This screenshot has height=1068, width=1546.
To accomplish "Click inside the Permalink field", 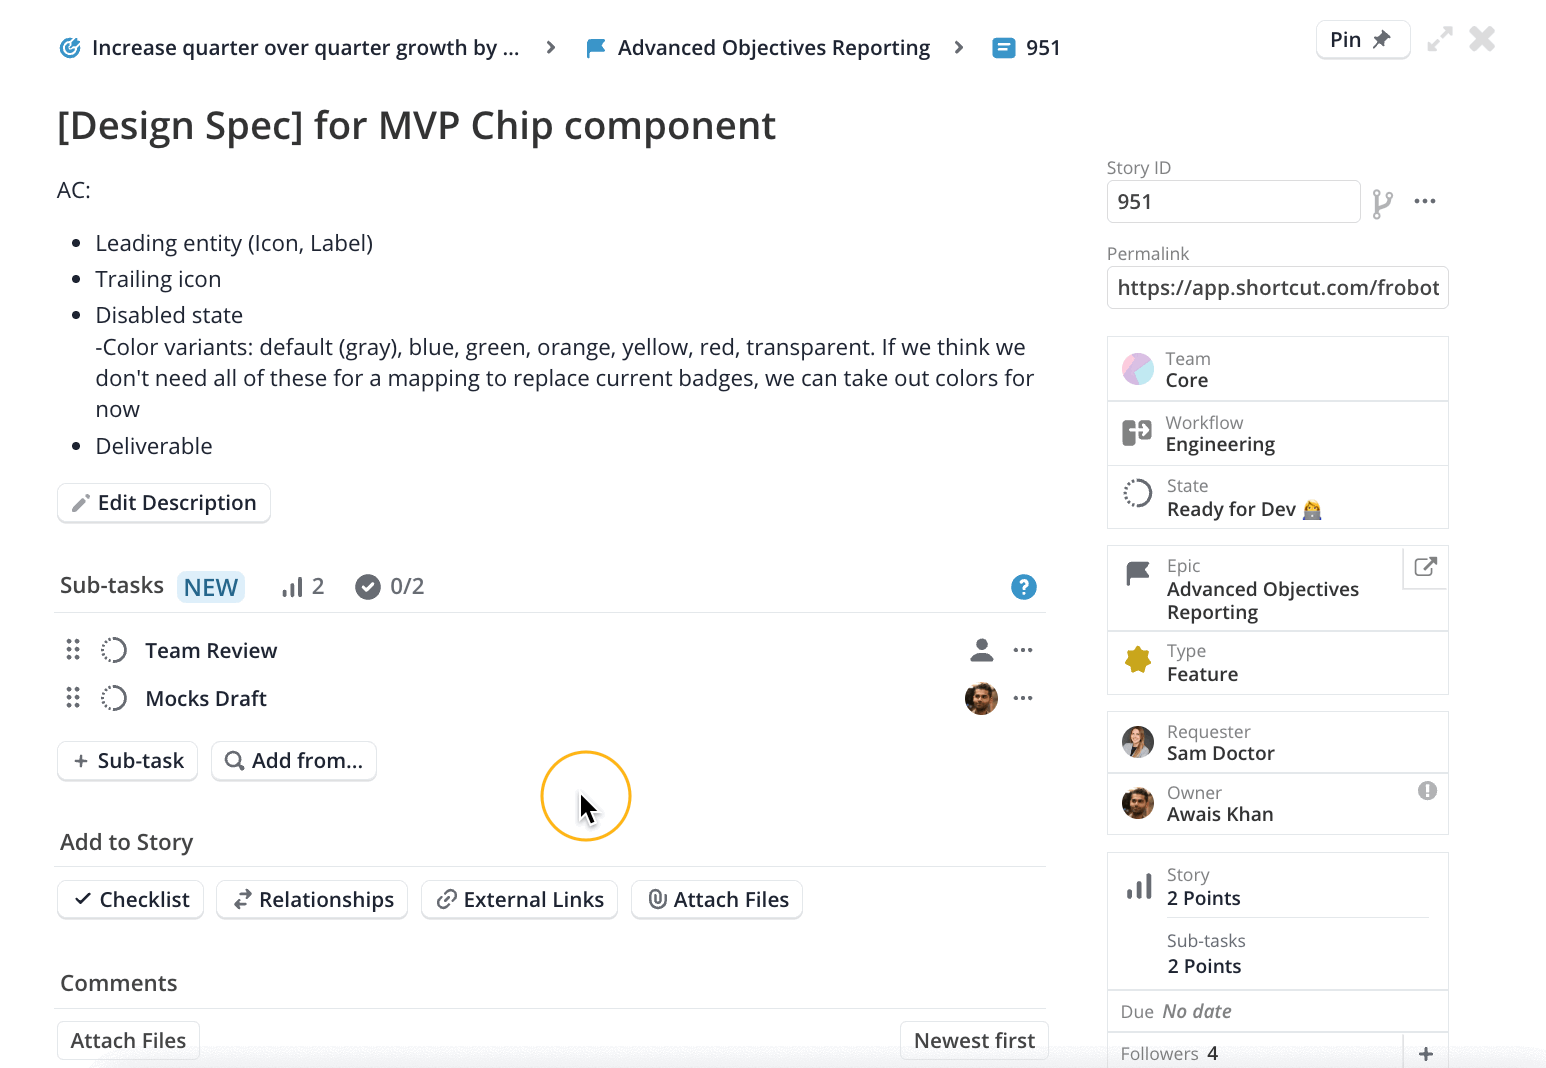I will coord(1277,288).
